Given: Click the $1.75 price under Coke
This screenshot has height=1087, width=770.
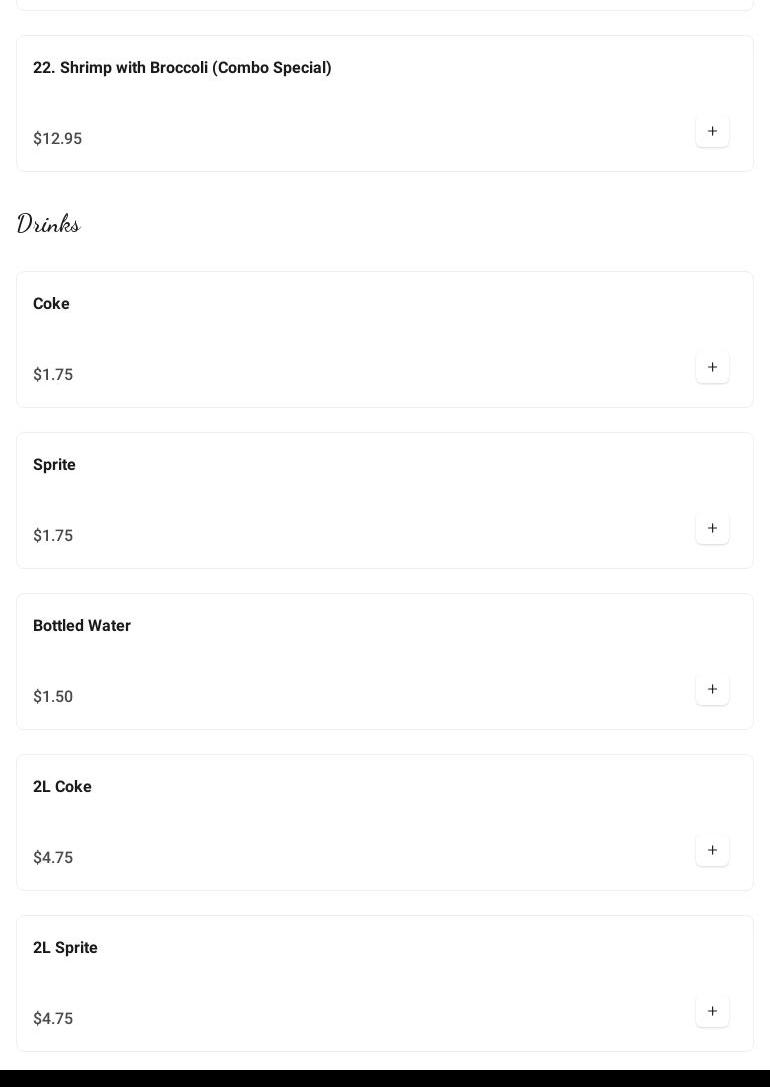Looking at the screenshot, I should click(53, 375).
